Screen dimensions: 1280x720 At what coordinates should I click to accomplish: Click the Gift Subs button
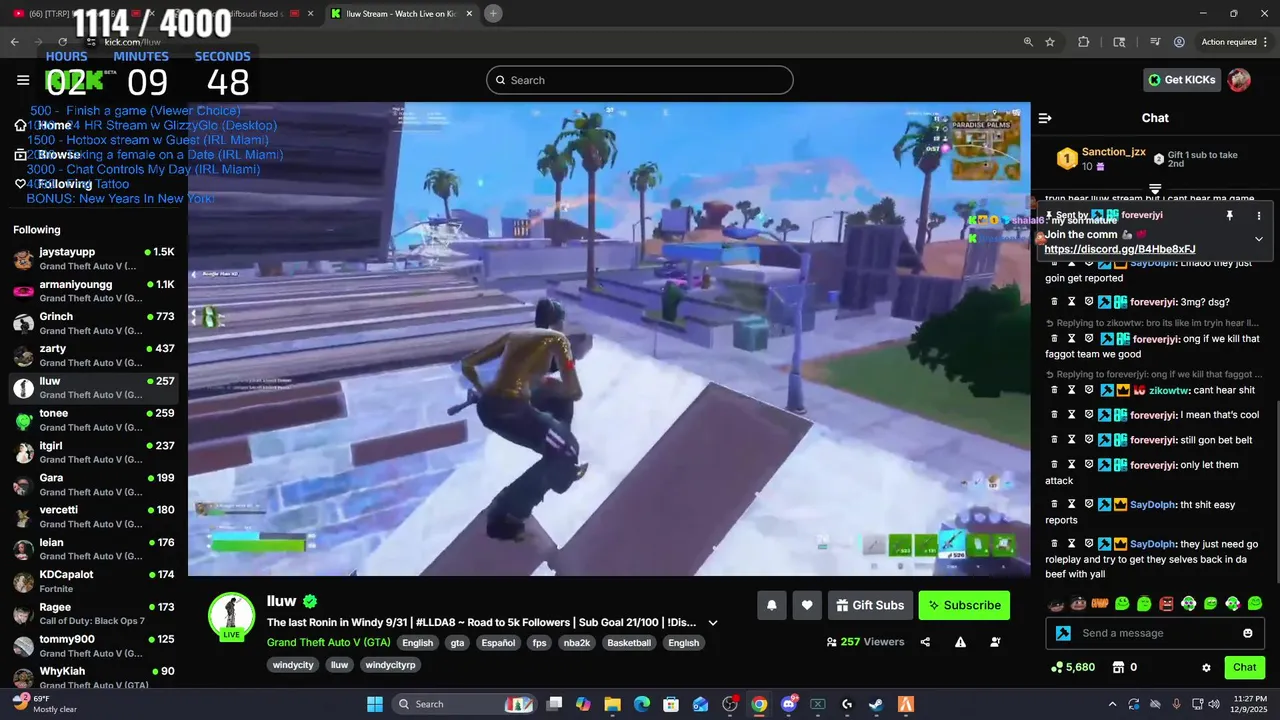(870, 605)
